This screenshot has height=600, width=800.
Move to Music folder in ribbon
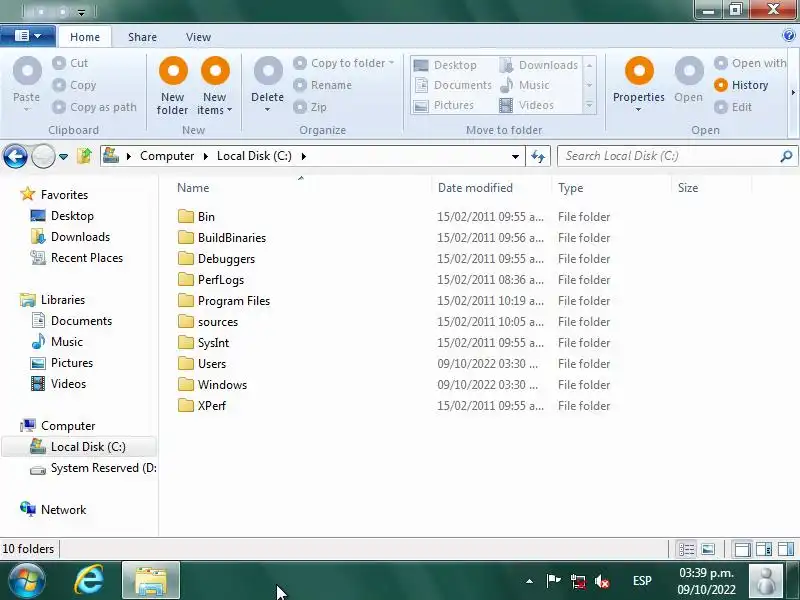pos(524,85)
